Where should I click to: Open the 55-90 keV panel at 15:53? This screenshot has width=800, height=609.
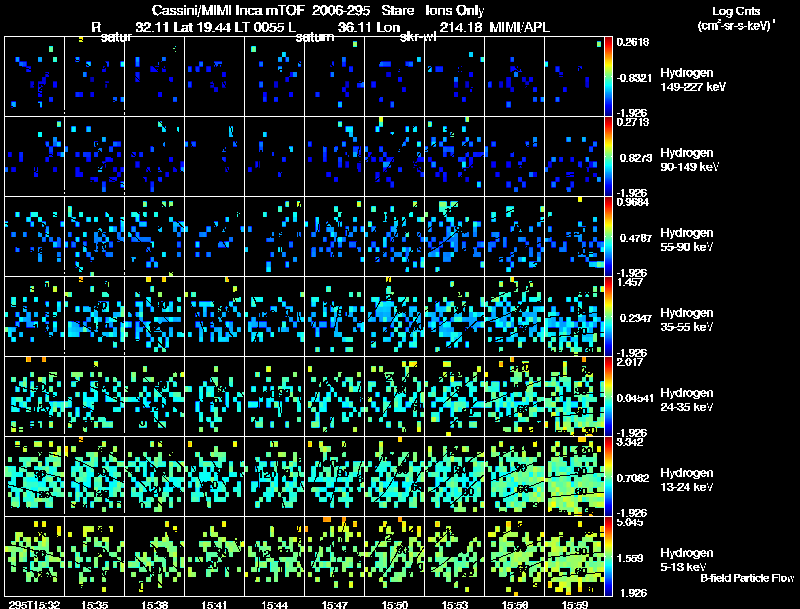click(455, 237)
